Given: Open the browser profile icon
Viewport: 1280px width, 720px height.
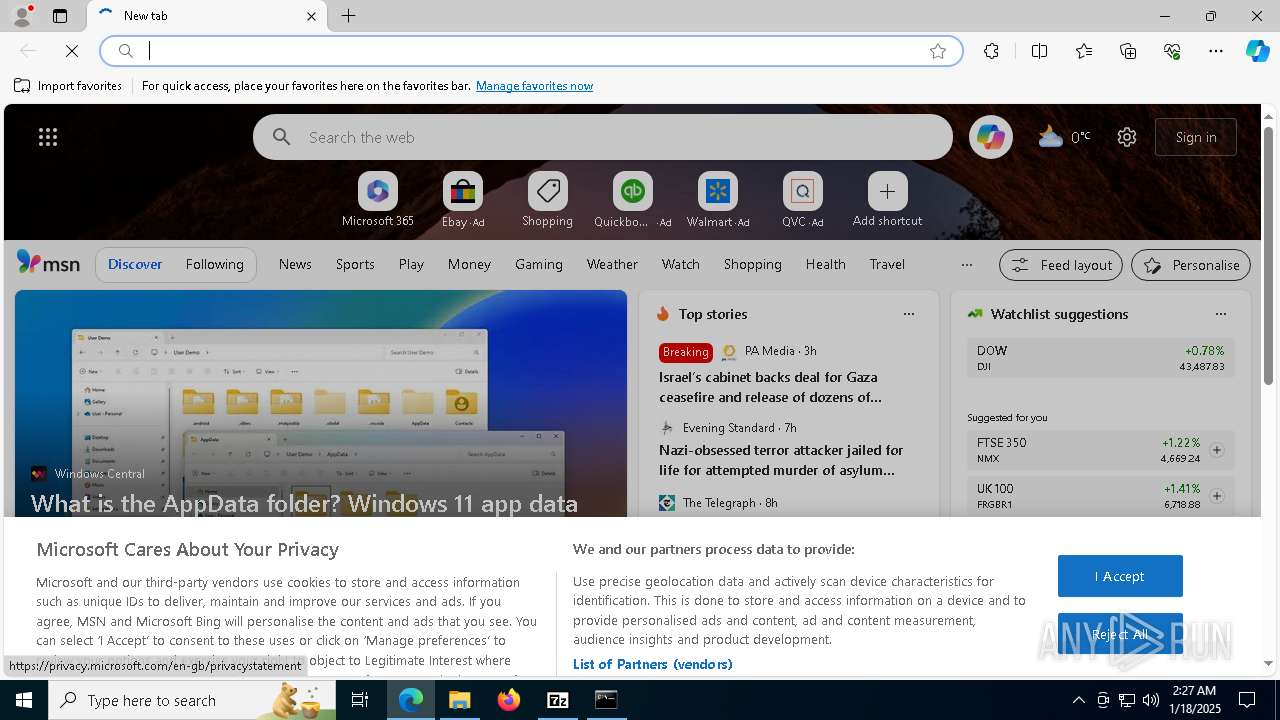Looking at the screenshot, I should coord(21,16).
